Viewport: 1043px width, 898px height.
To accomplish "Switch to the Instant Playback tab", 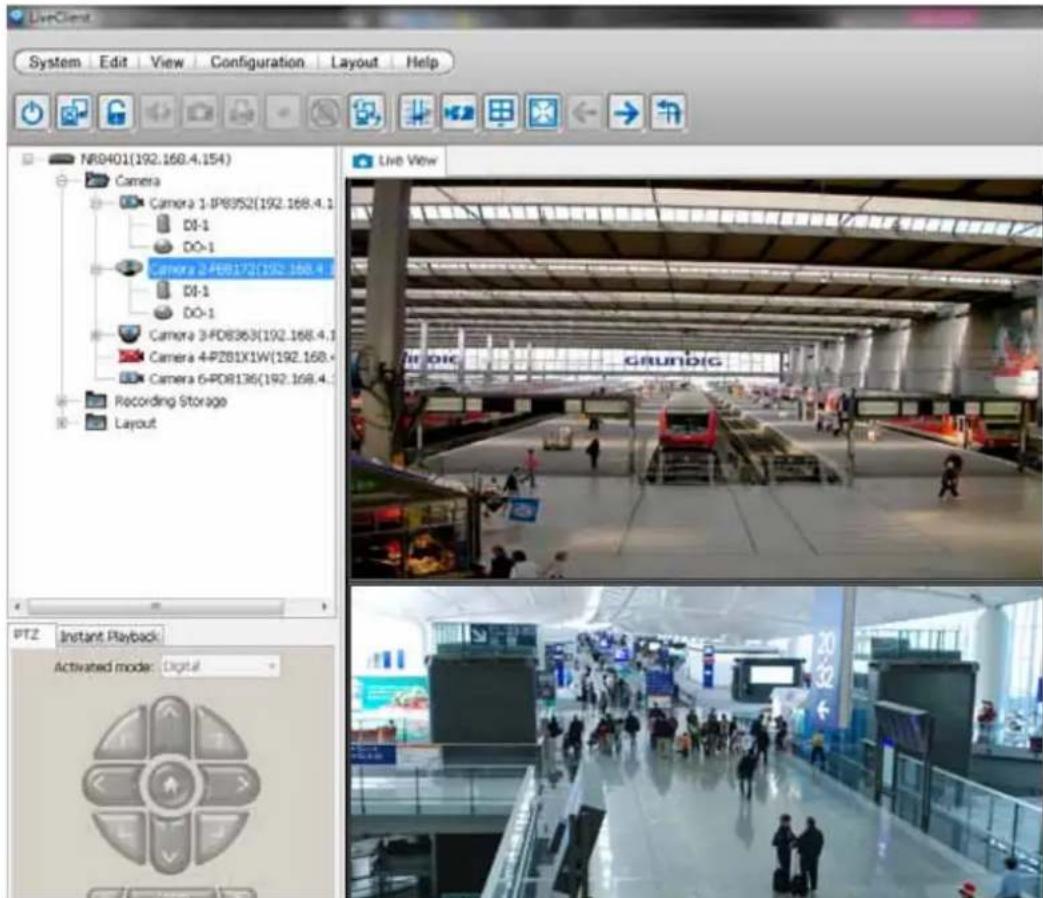I will pos(110,637).
